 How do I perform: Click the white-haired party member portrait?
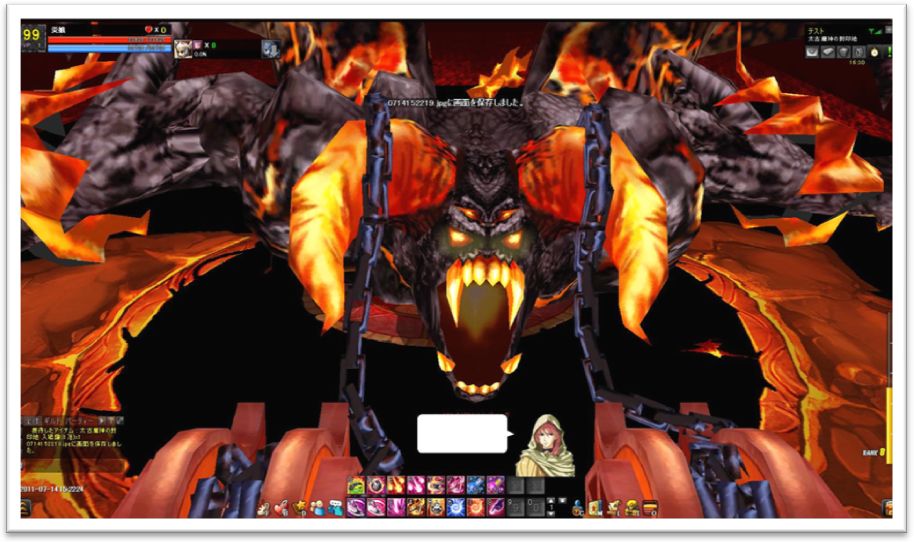pyautogui.click(x=183, y=49)
